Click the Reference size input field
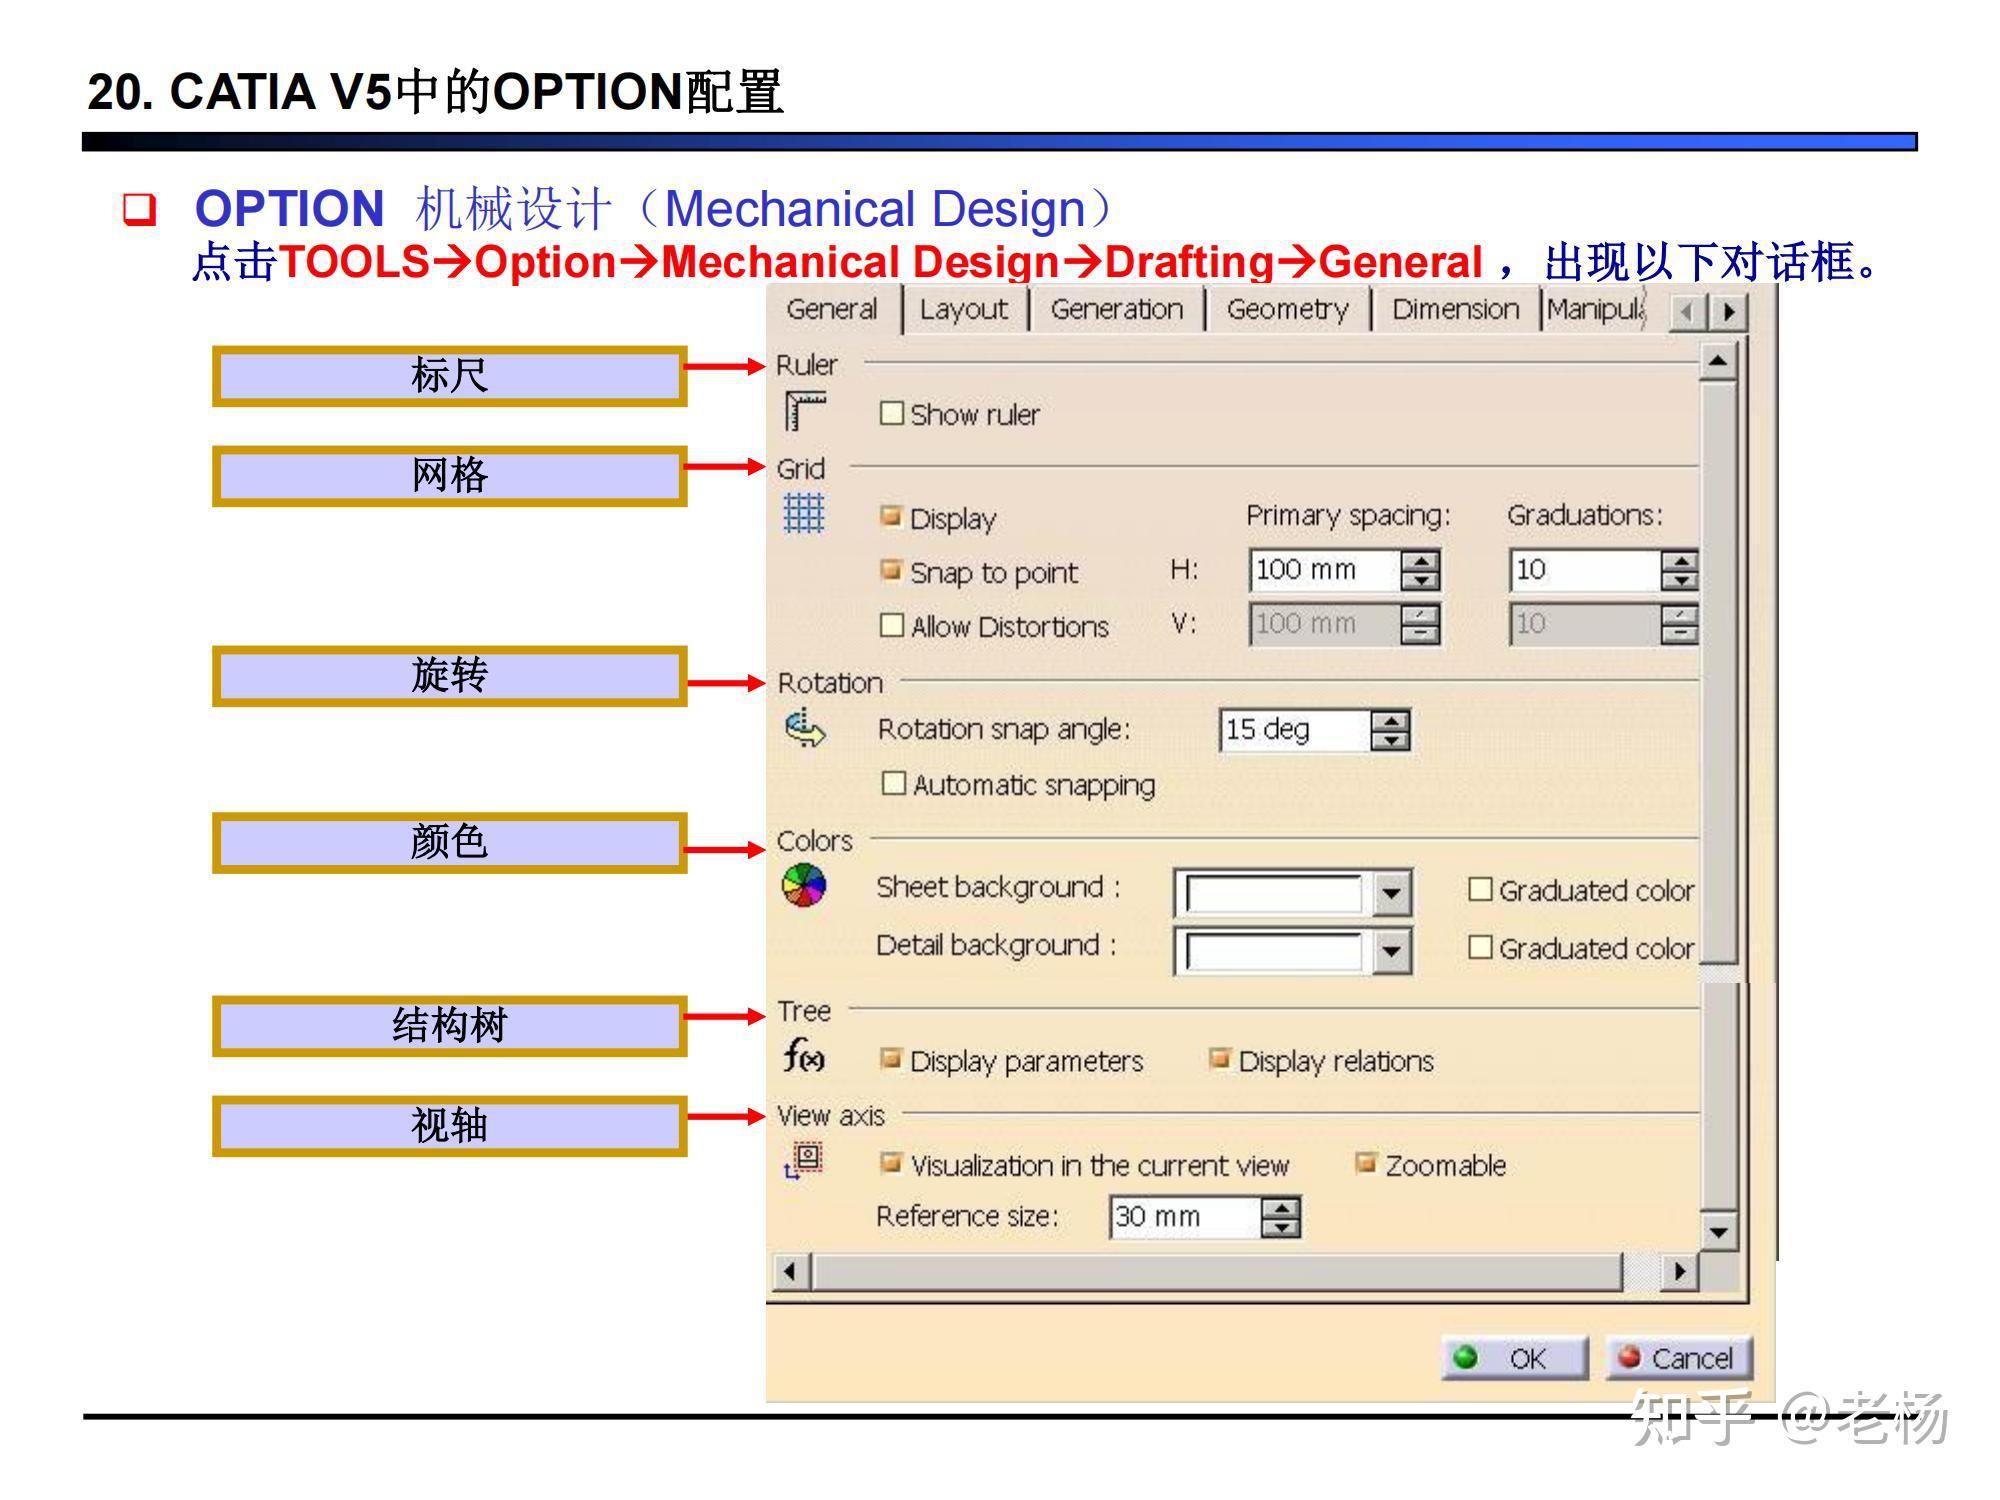 [x=1186, y=1217]
